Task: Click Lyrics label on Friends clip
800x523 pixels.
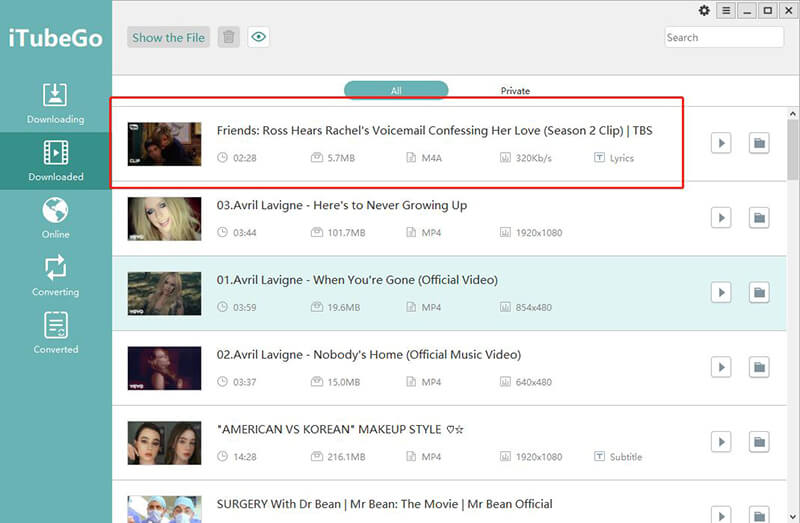Action: pos(621,158)
